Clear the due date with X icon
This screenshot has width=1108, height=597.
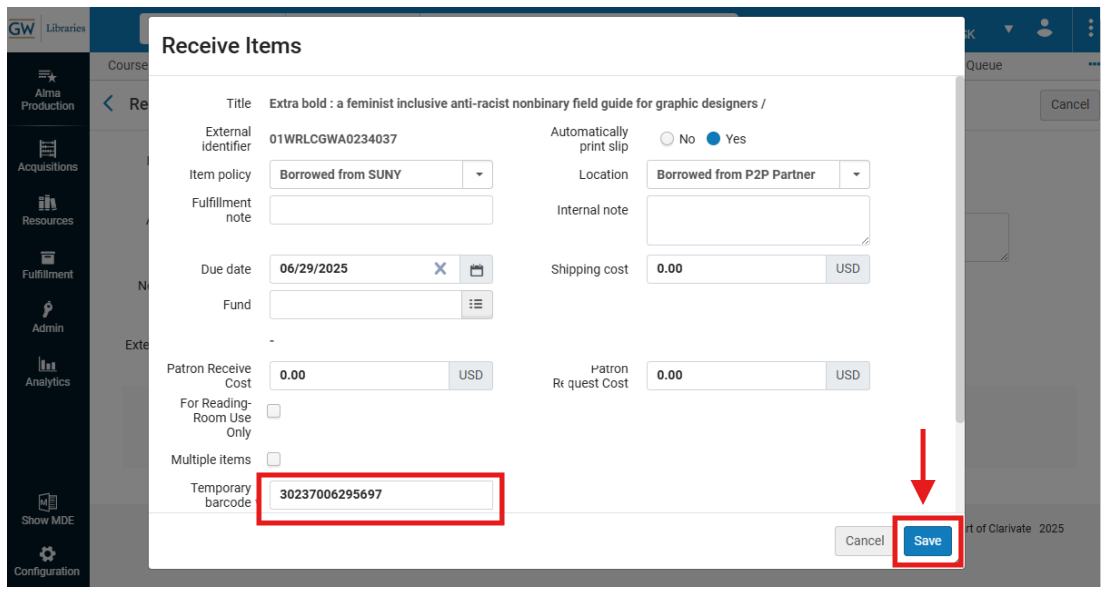point(440,269)
